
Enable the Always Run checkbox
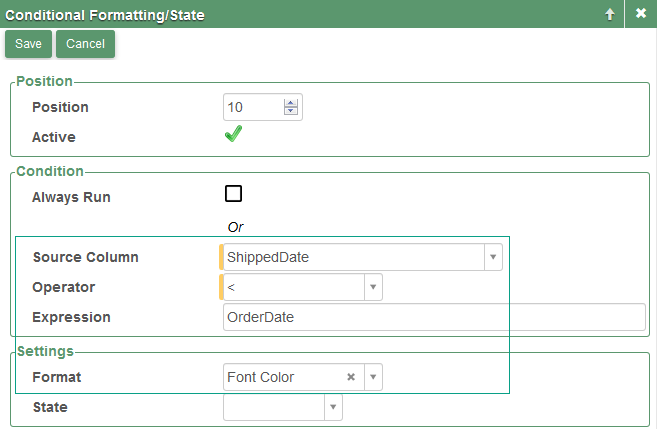[x=234, y=194]
